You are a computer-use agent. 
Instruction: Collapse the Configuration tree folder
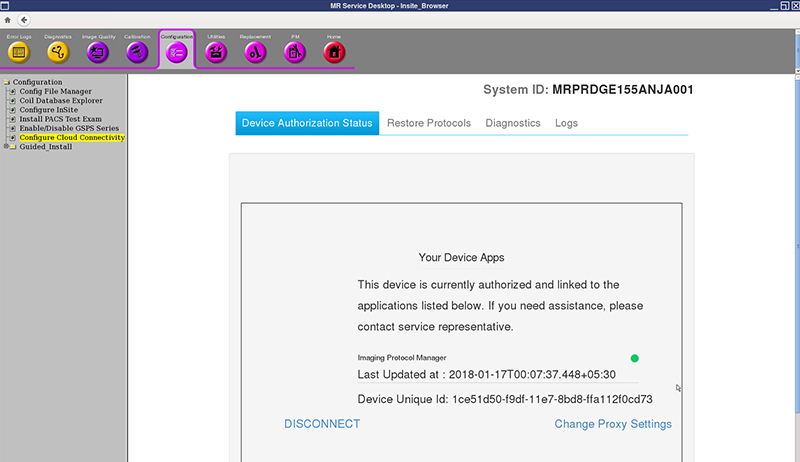[6, 82]
